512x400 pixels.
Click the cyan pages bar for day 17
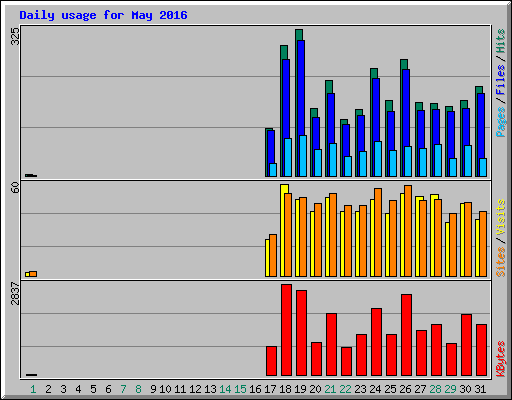point(273,170)
